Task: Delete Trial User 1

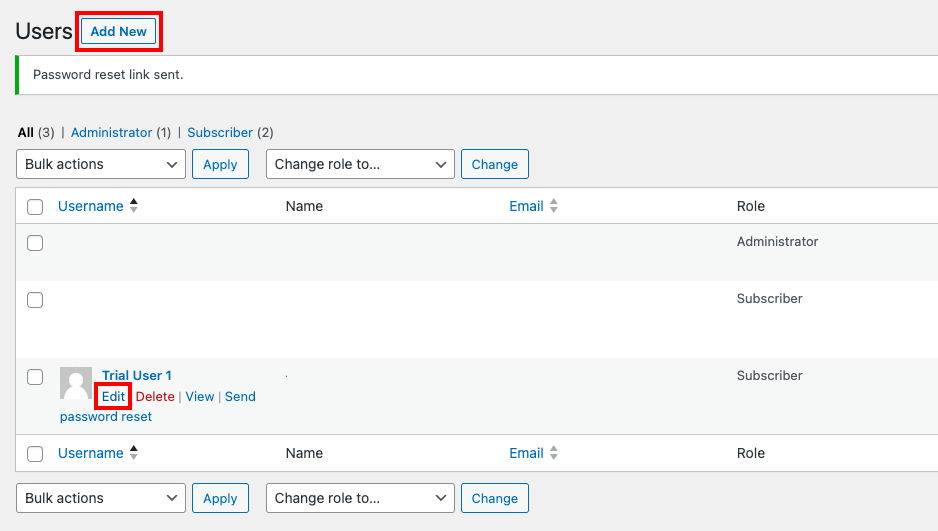Action: click(155, 396)
